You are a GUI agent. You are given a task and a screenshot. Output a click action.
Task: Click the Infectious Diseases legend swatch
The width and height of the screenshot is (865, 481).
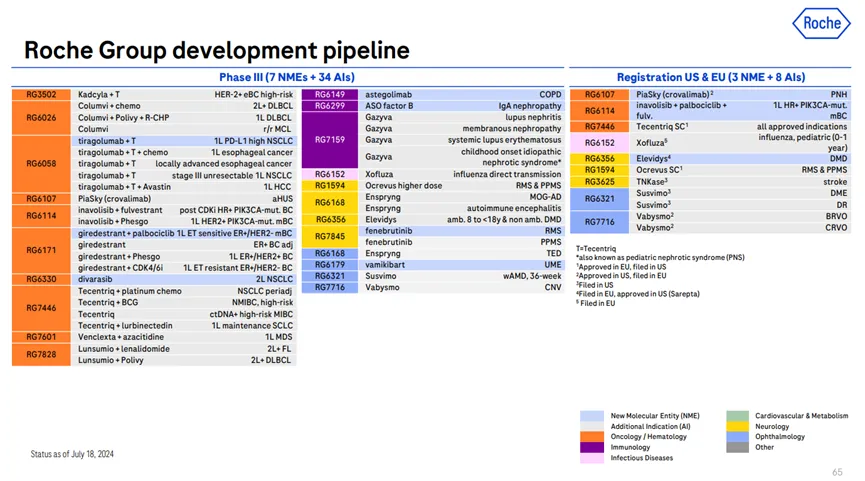592,458
